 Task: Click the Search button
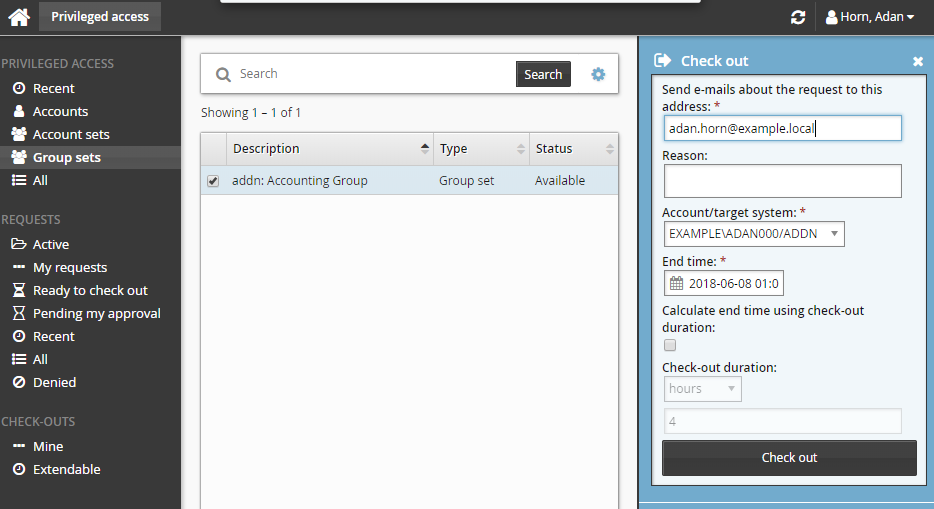coord(543,74)
